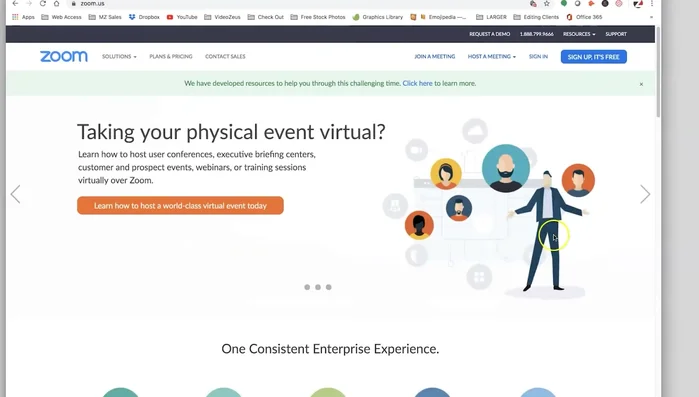
Task: Open the Dropbox bookmark
Action: coord(144,17)
